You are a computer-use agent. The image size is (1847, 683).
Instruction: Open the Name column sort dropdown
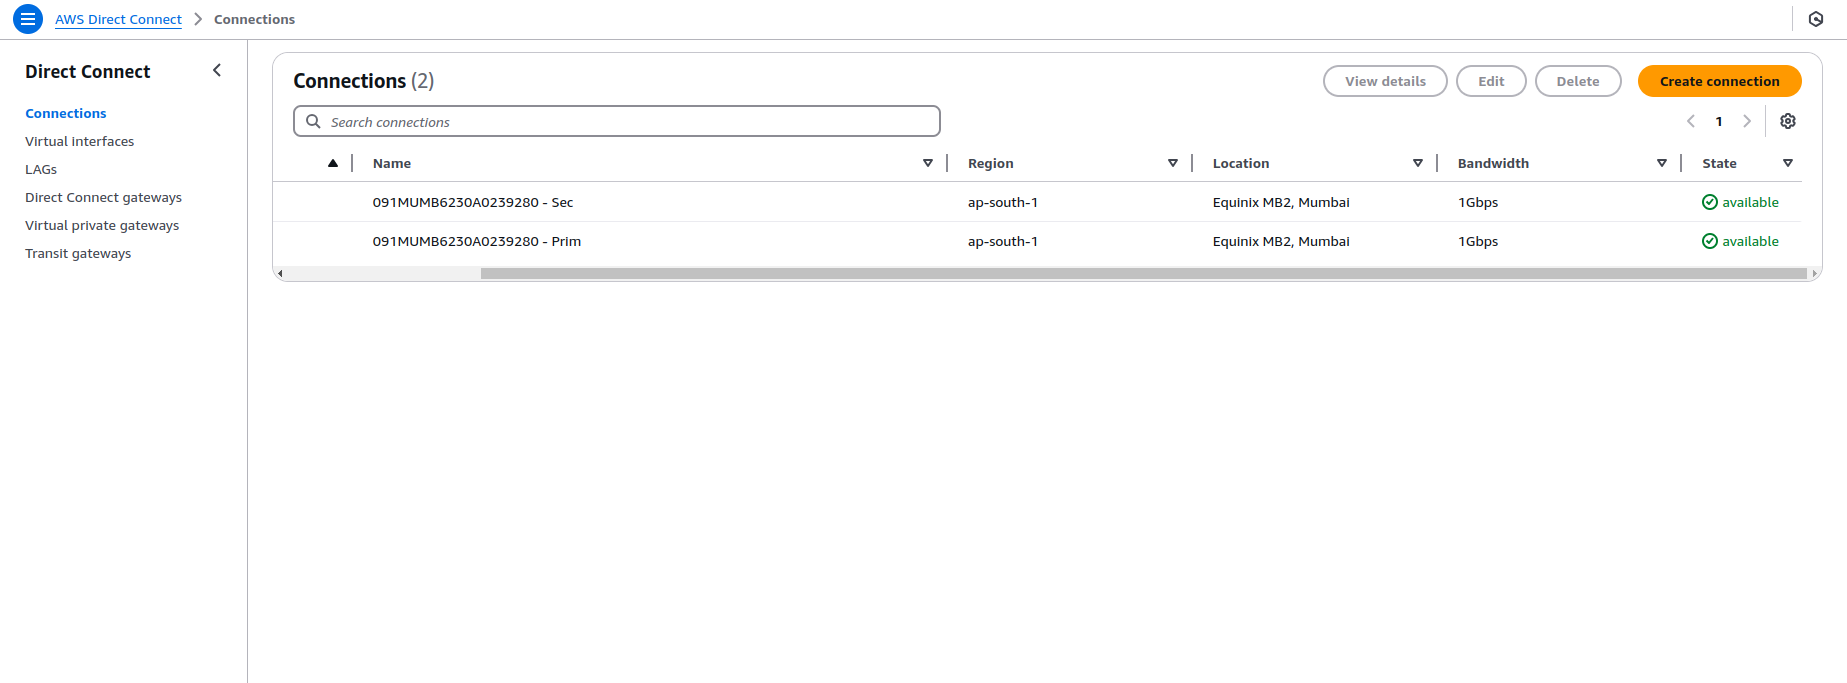(928, 163)
